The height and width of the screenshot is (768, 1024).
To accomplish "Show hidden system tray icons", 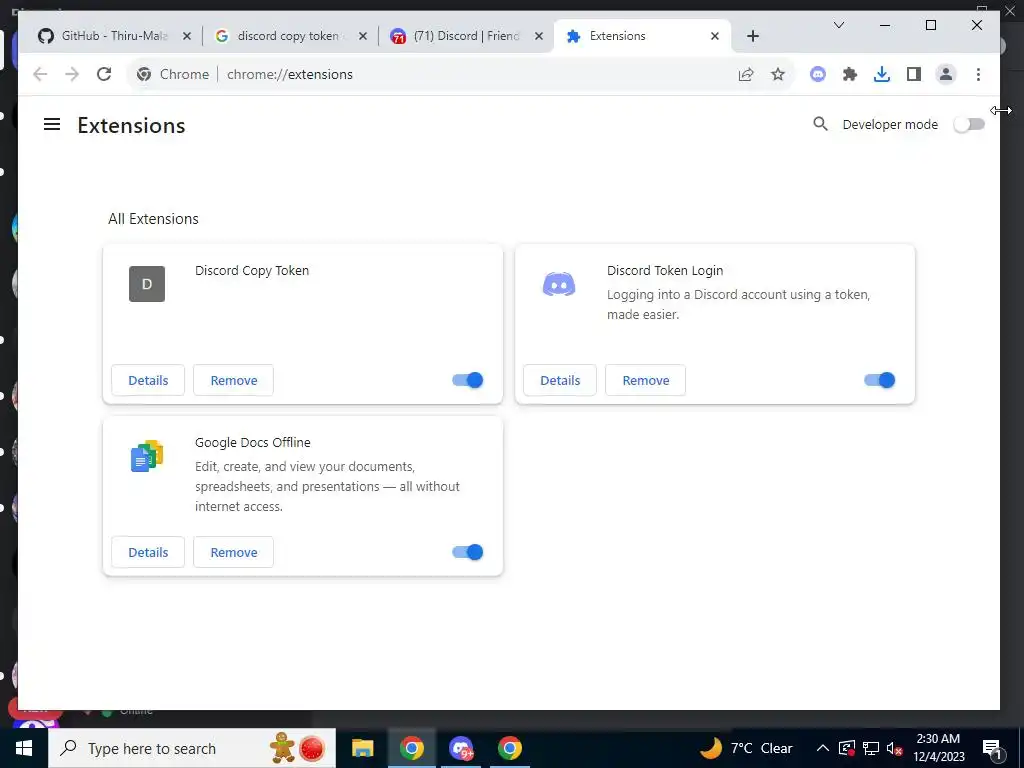I will tap(823, 748).
